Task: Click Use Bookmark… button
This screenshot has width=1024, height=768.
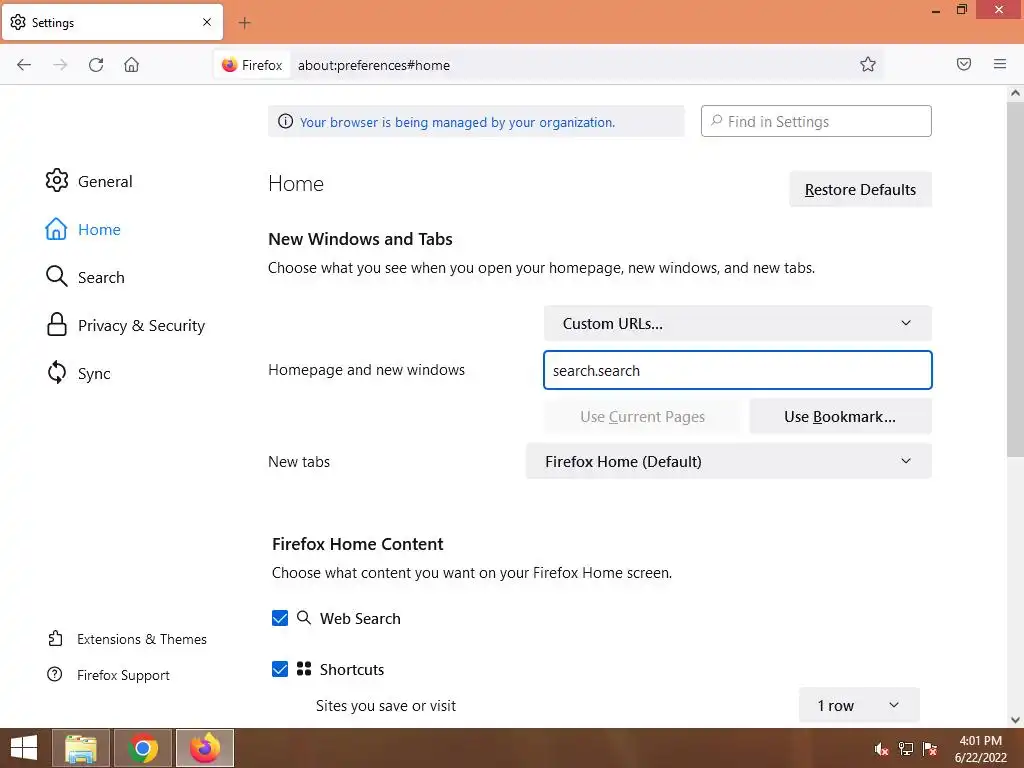Action: point(840,417)
